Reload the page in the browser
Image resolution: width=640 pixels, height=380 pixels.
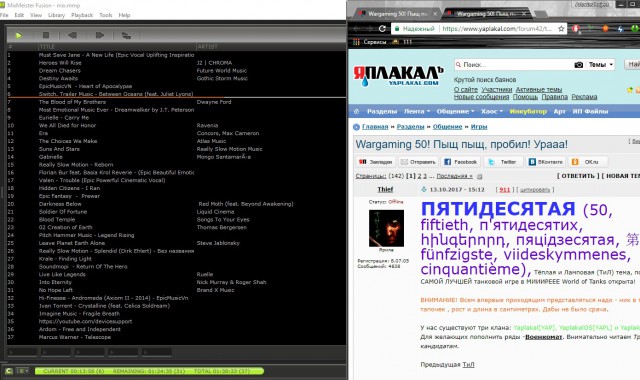point(382,29)
